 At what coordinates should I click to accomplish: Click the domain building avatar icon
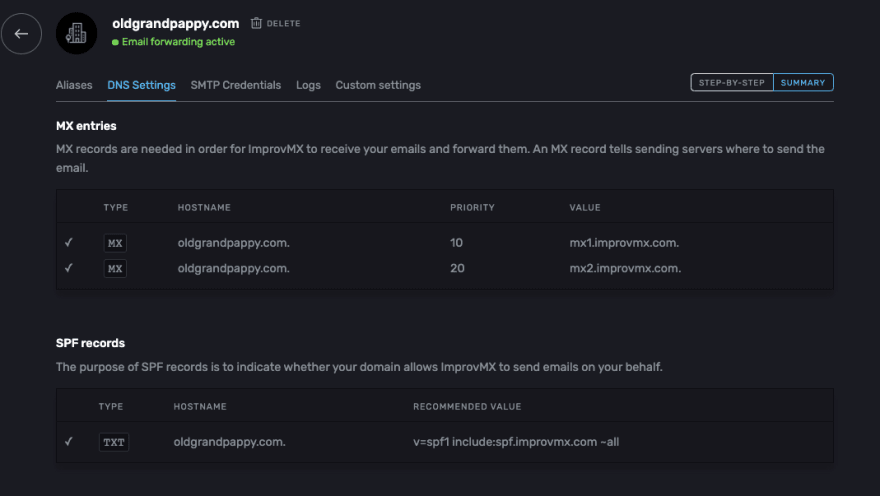pos(76,34)
